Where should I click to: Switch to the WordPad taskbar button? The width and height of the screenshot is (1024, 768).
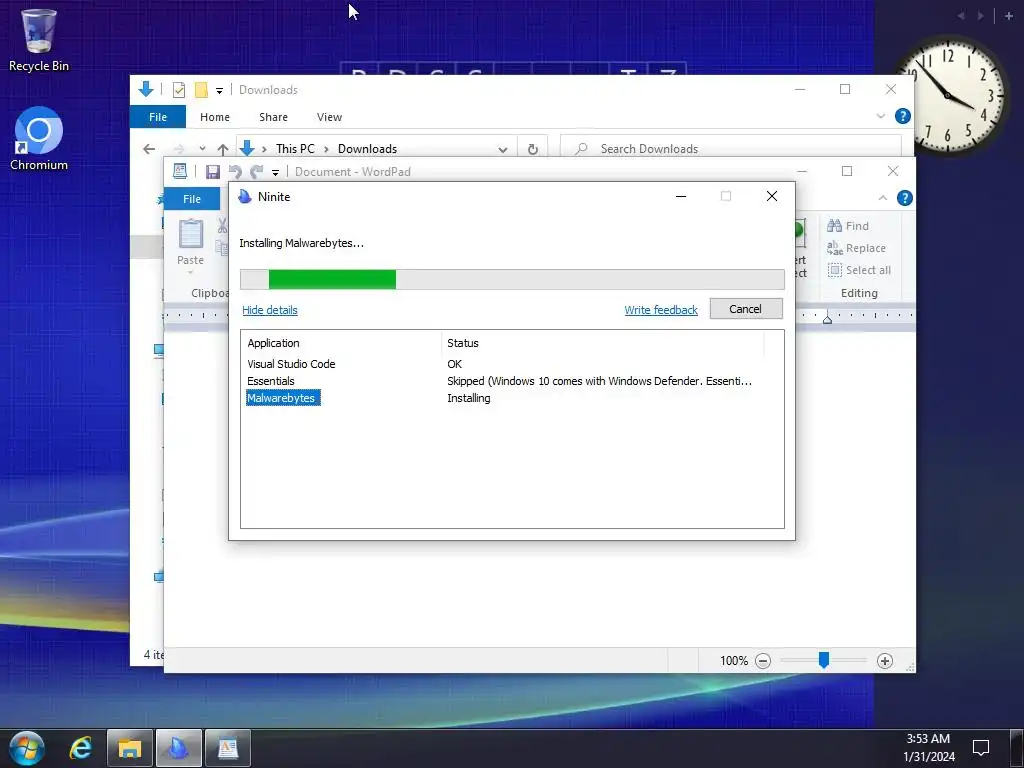(x=228, y=748)
